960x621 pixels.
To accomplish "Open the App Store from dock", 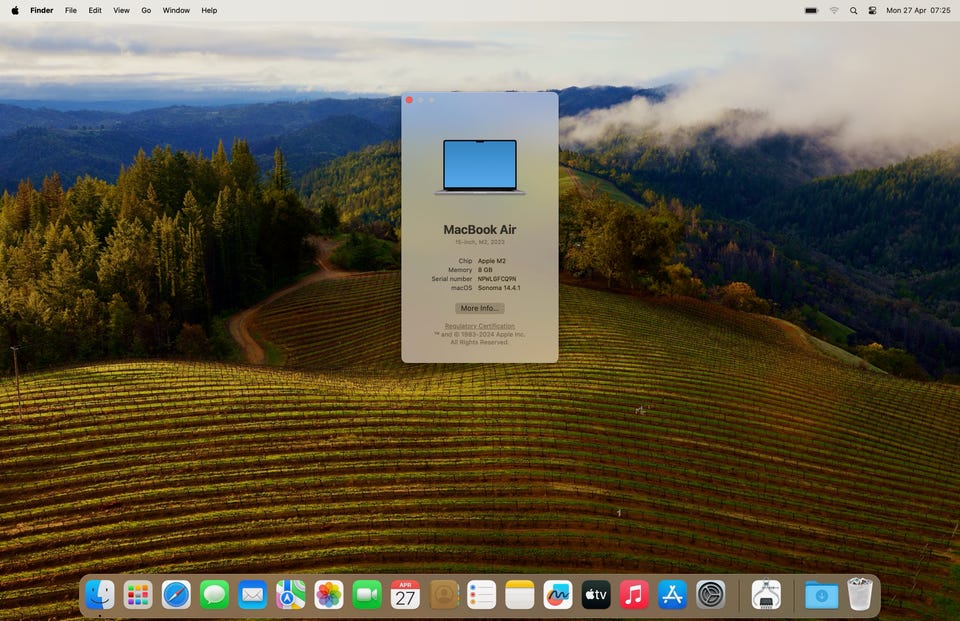I will (x=672, y=595).
